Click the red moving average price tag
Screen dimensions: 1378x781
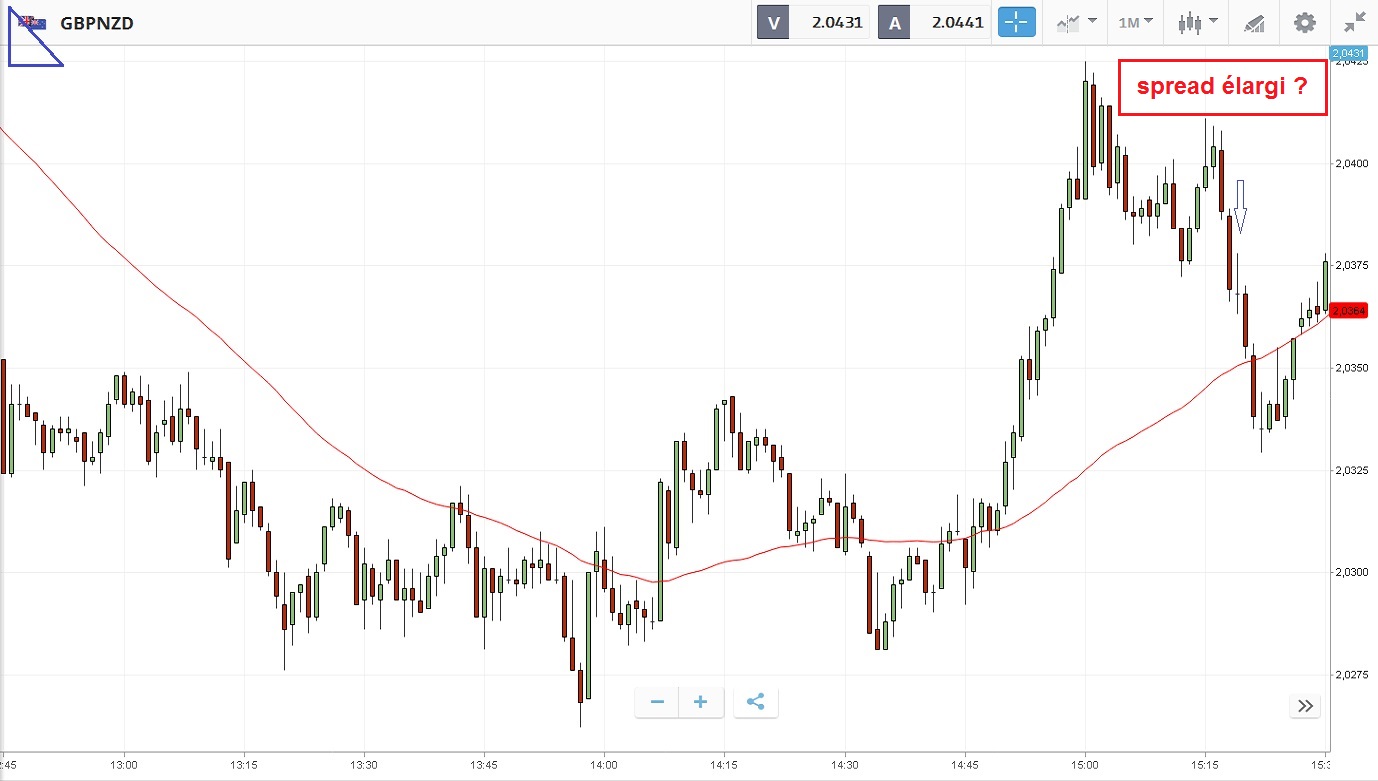(x=1349, y=311)
